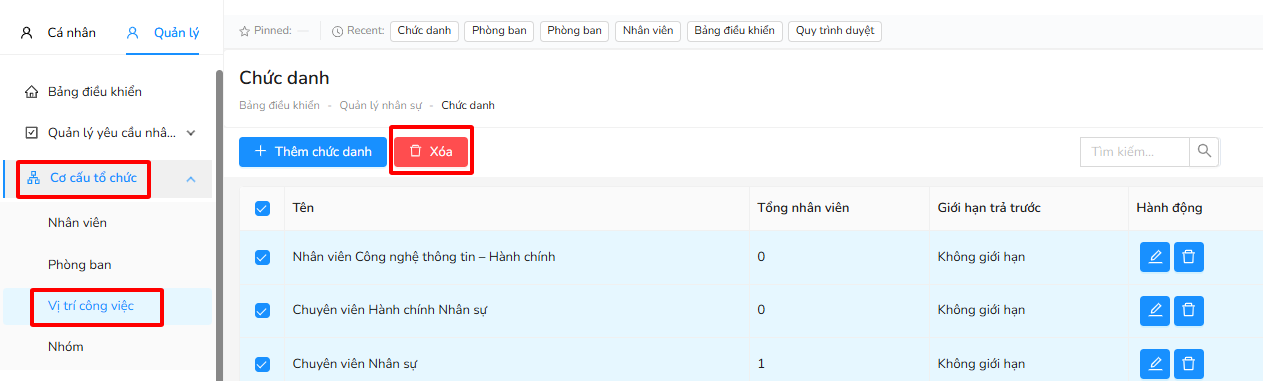Open Nhân viên in sidebar
Image resolution: width=1263 pixels, height=381 pixels.
click(x=77, y=223)
